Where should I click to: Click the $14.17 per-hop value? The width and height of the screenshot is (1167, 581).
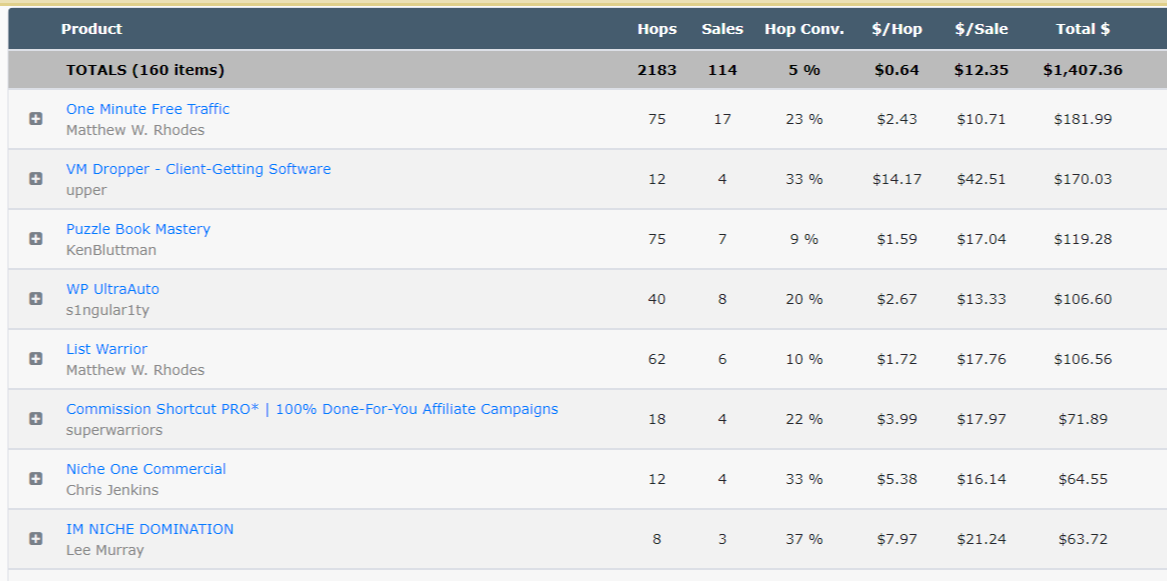click(x=897, y=179)
